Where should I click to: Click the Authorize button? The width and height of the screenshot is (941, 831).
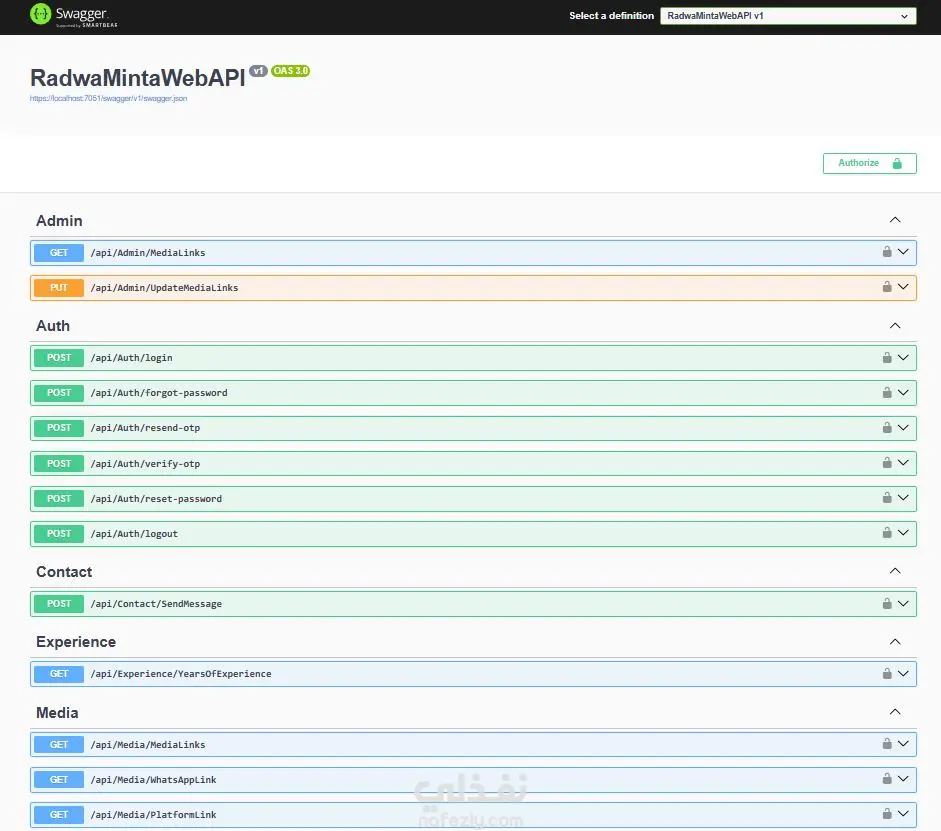(870, 163)
